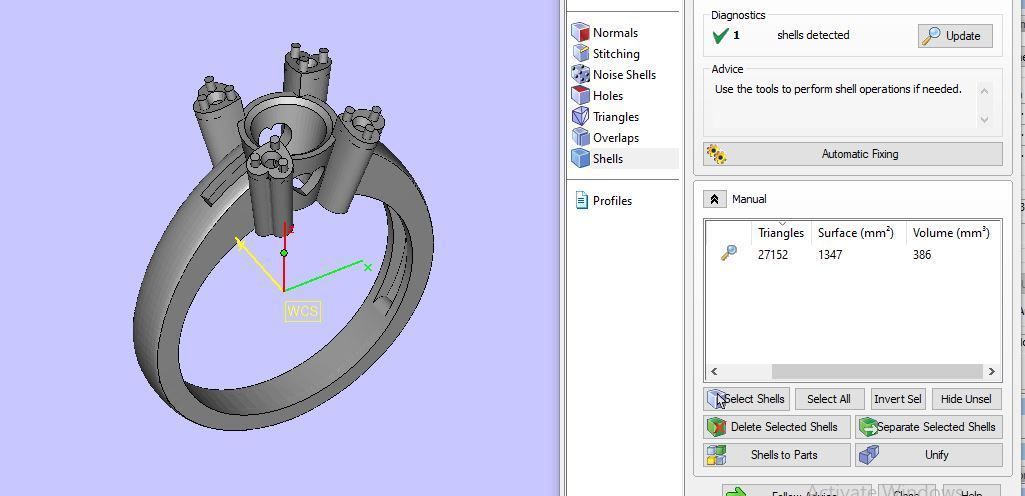
Task: Convert Shells to Parts
Action: pos(777,455)
